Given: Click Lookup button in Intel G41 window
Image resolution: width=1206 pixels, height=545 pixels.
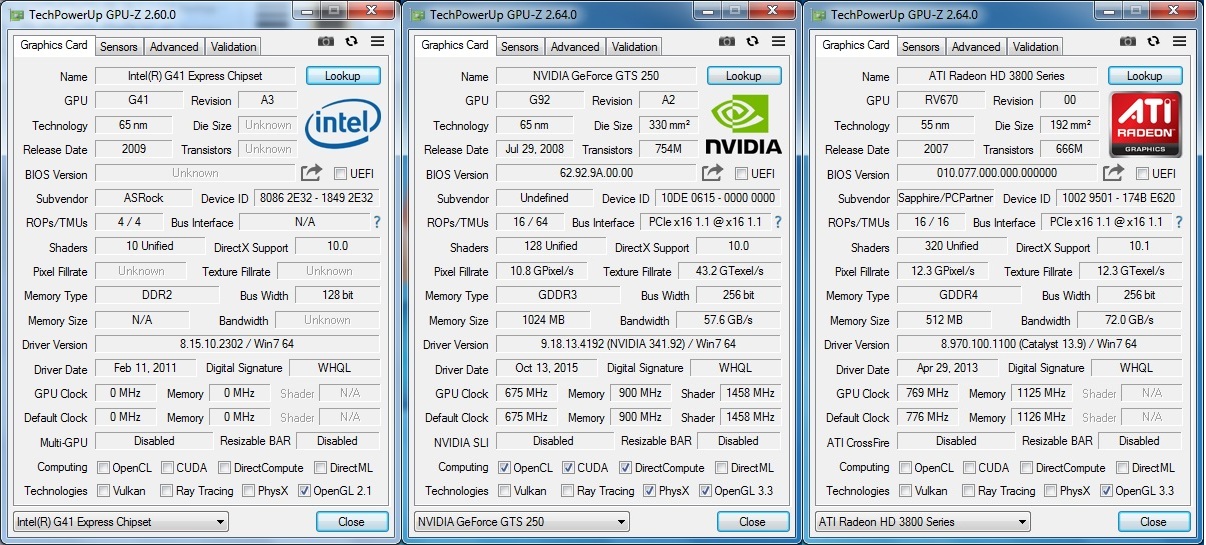Looking at the screenshot, I should pos(343,76).
